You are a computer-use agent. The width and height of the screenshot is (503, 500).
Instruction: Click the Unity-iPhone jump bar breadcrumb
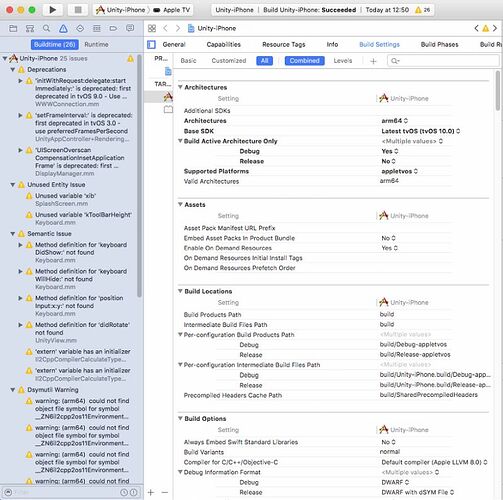212,28
